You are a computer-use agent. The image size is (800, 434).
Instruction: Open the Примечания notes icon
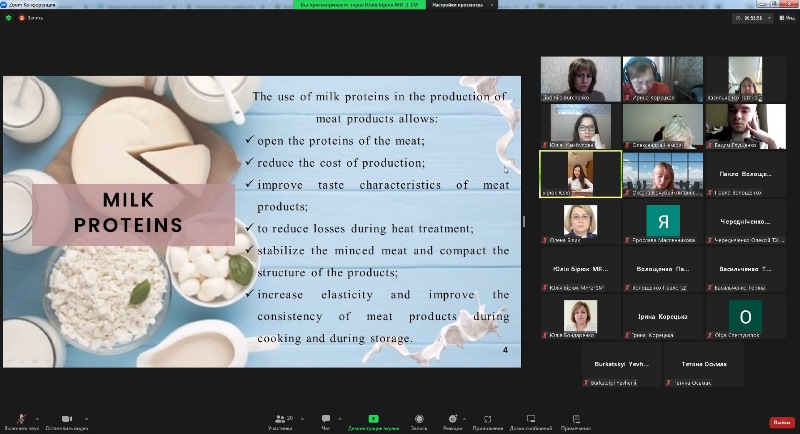[576, 419]
